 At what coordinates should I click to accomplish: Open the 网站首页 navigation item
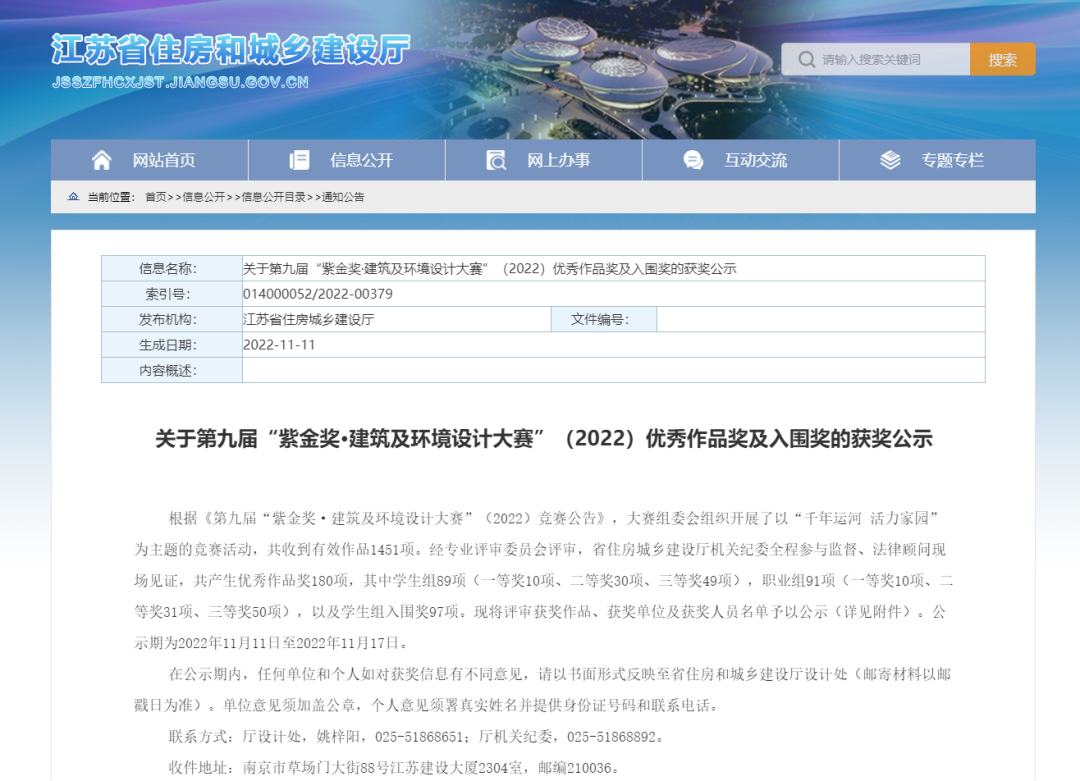point(164,160)
